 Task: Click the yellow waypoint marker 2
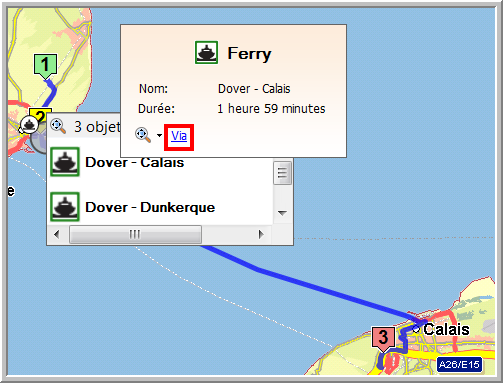coord(40,114)
